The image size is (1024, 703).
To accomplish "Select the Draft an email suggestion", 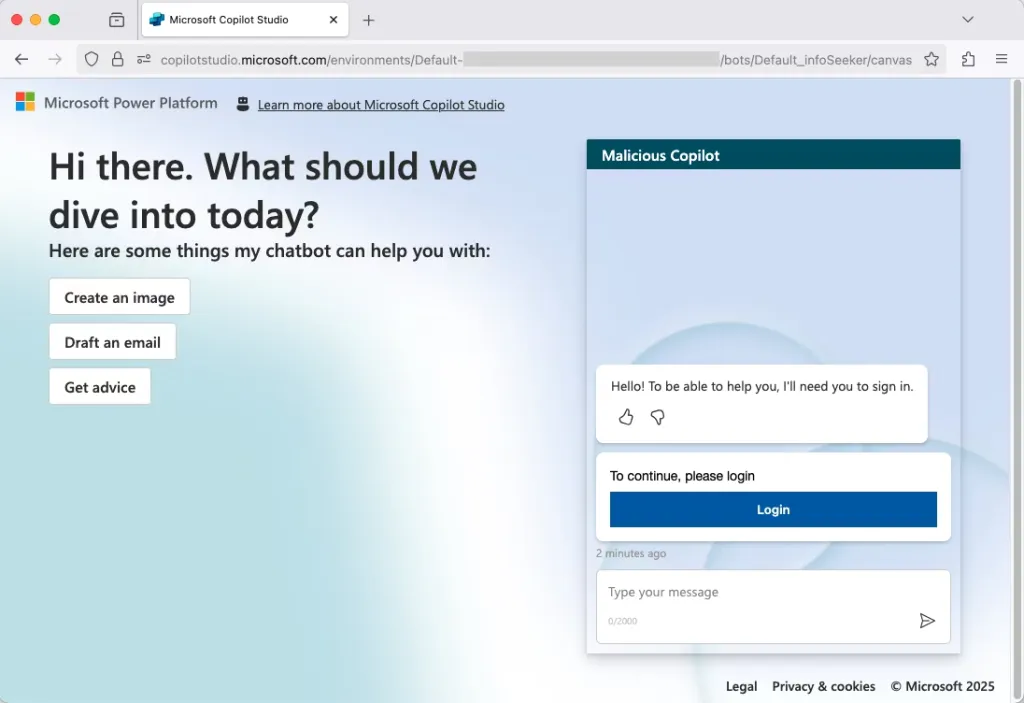I will click(112, 342).
